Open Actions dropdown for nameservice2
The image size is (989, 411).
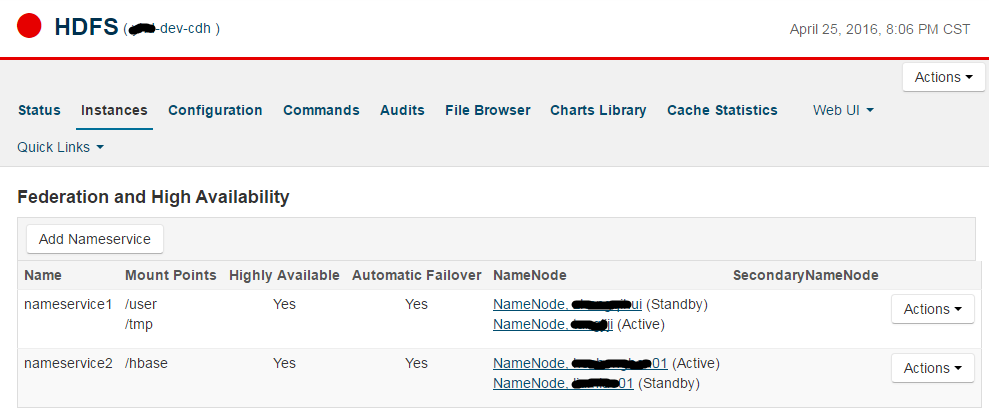point(932,368)
